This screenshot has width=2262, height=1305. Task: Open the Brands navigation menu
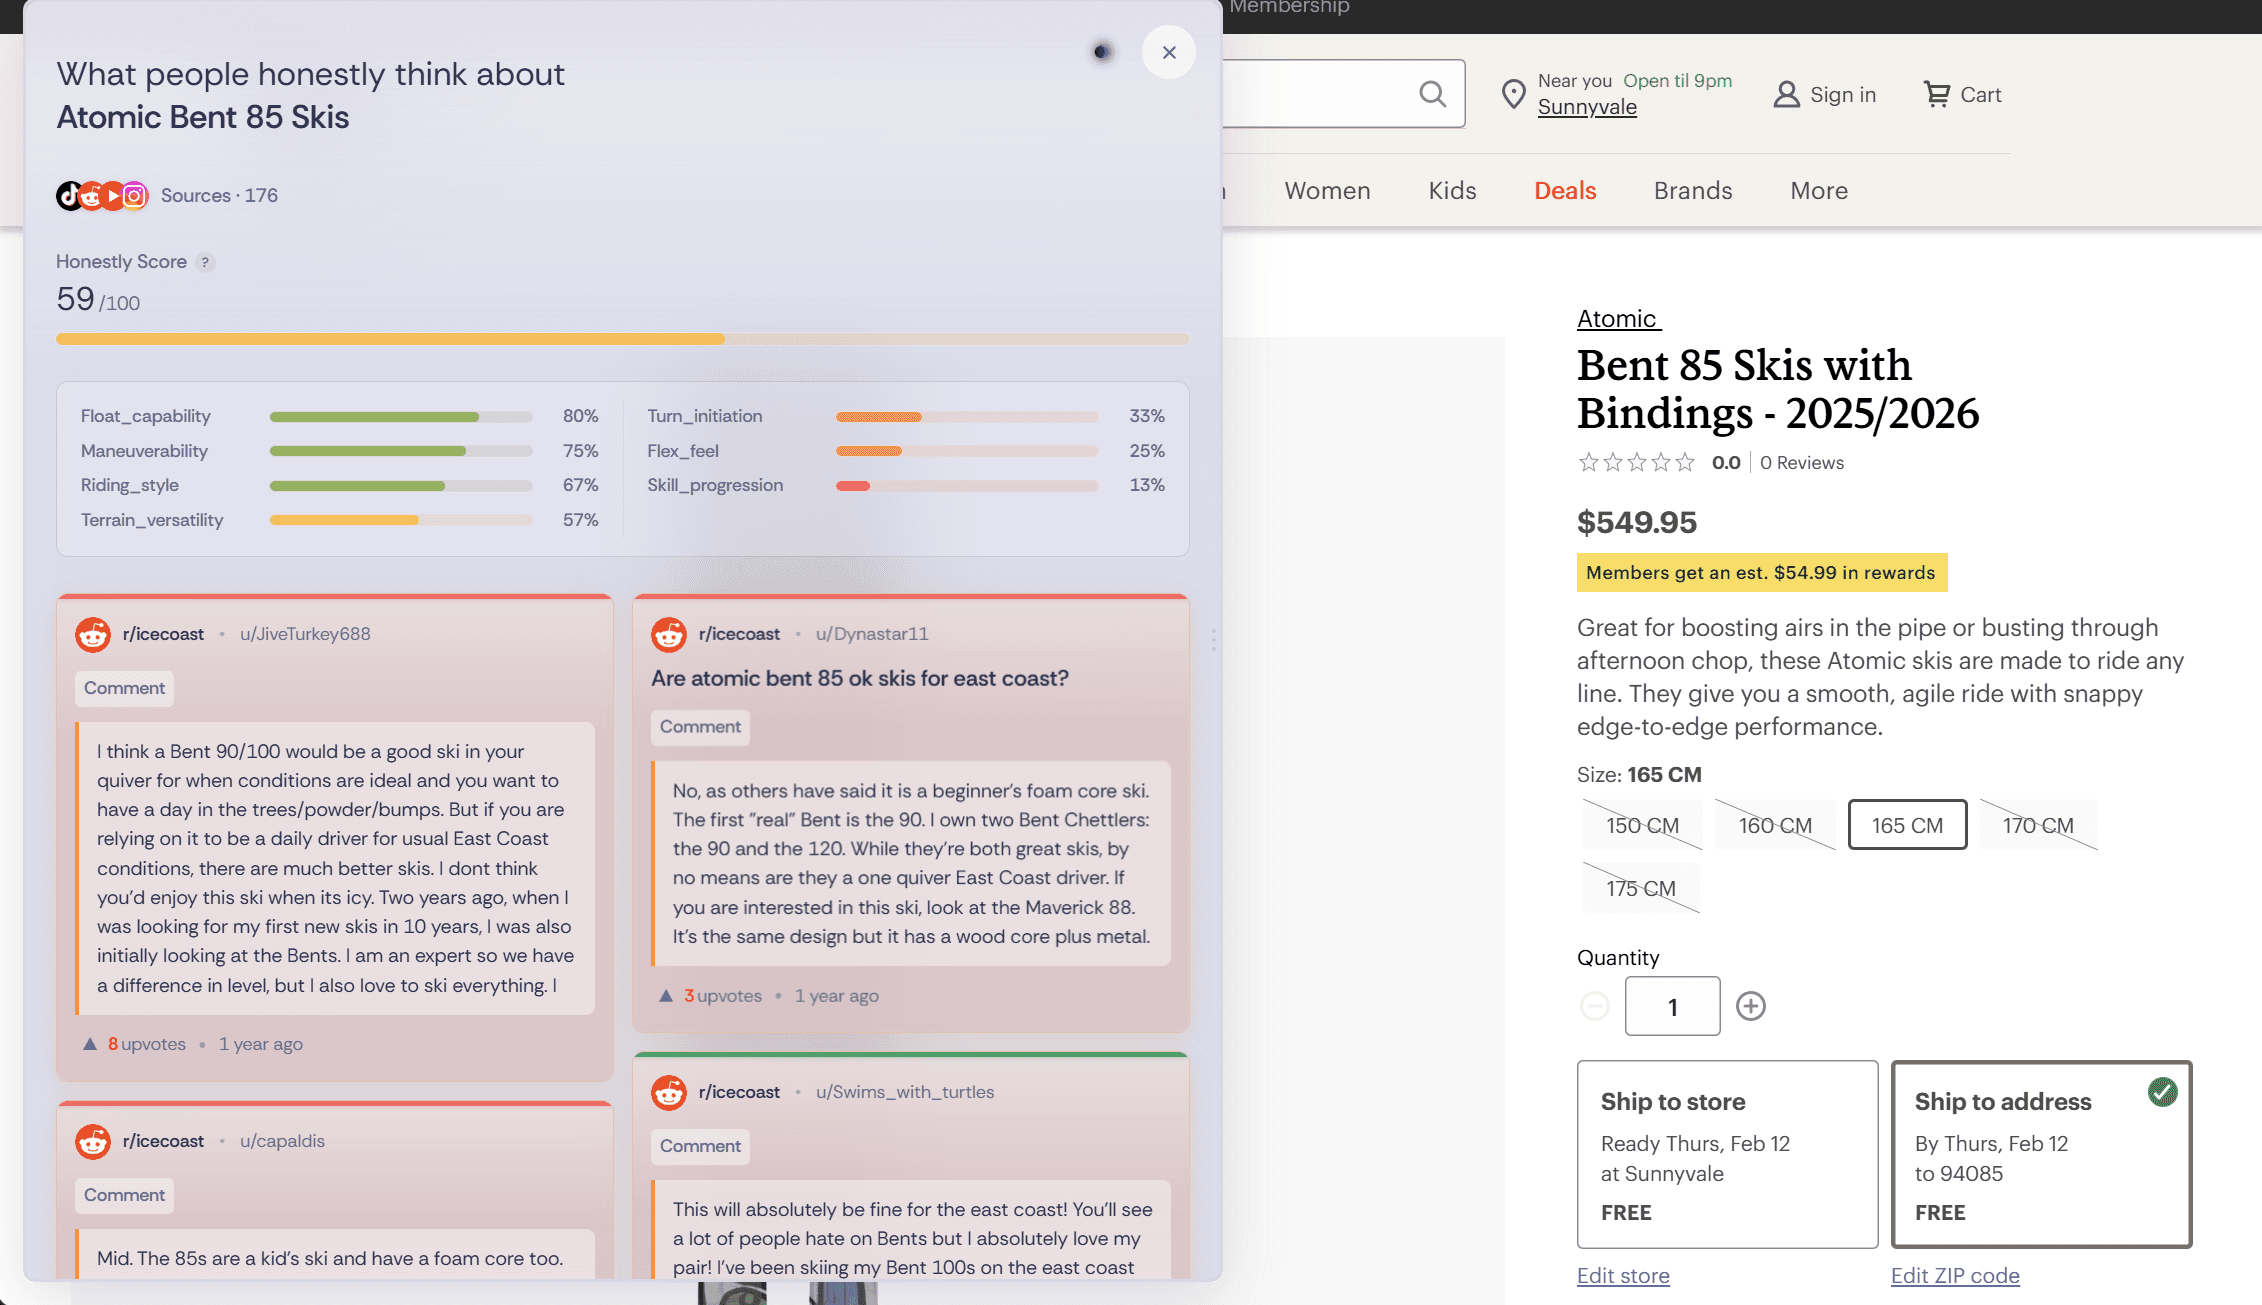(1692, 191)
